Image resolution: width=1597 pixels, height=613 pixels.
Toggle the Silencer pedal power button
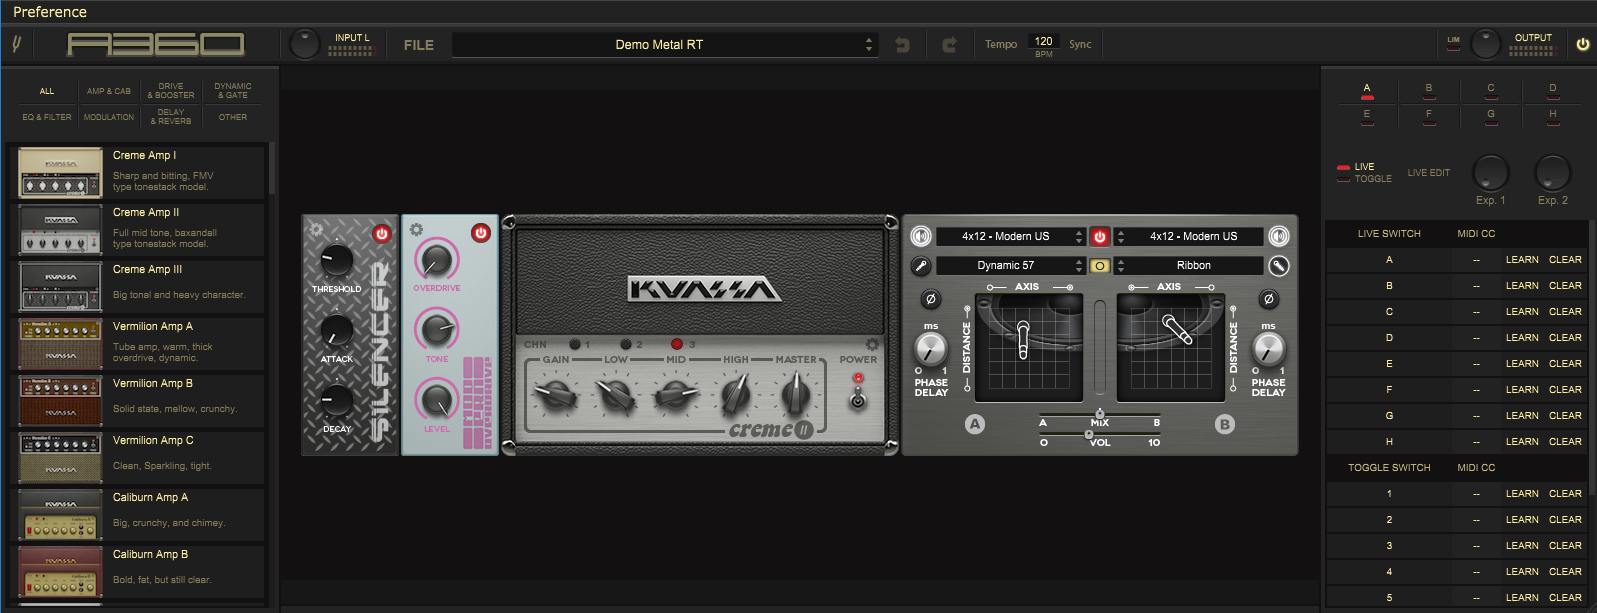[381, 234]
